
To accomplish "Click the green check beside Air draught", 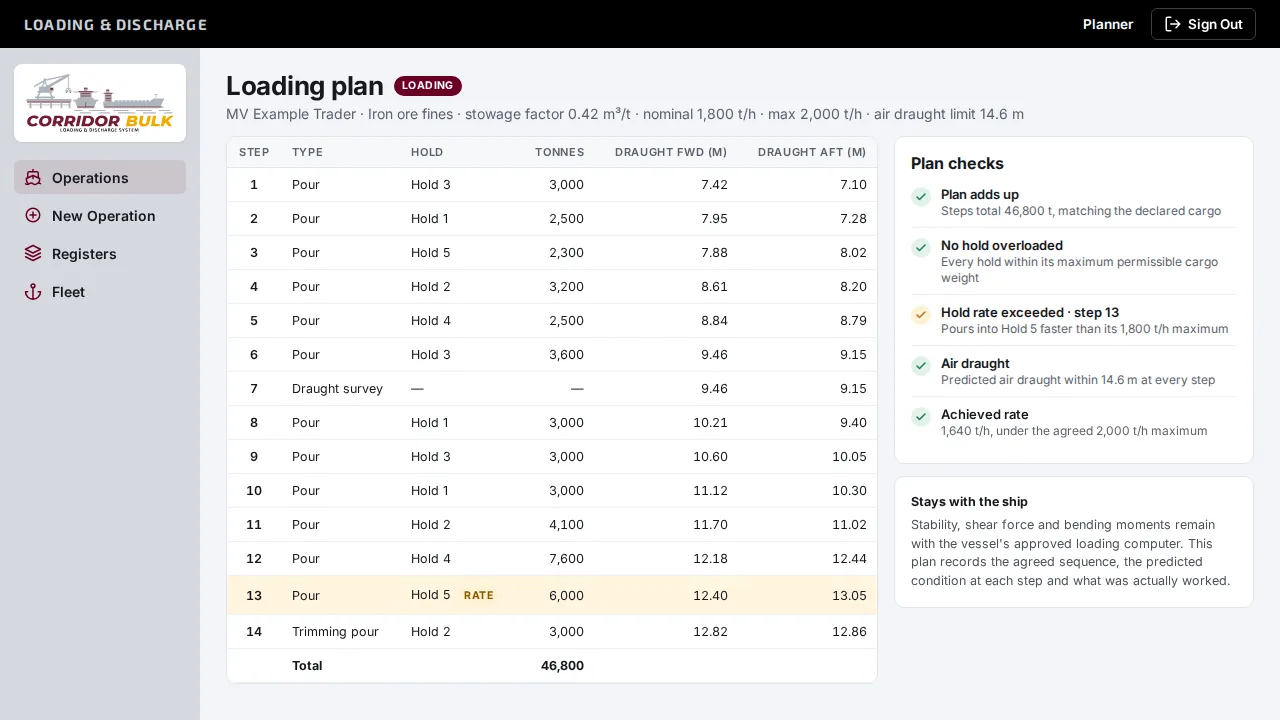I will pos(921,366).
